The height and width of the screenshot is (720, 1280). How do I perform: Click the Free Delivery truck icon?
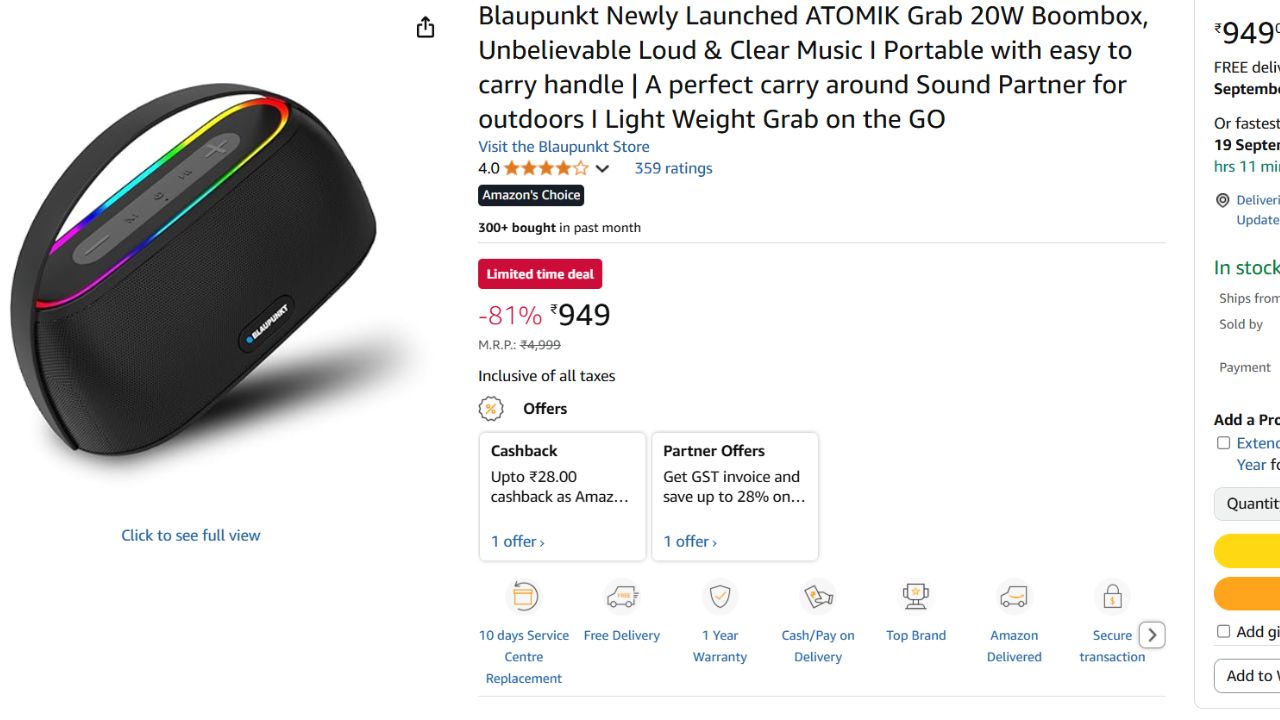[622, 597]
